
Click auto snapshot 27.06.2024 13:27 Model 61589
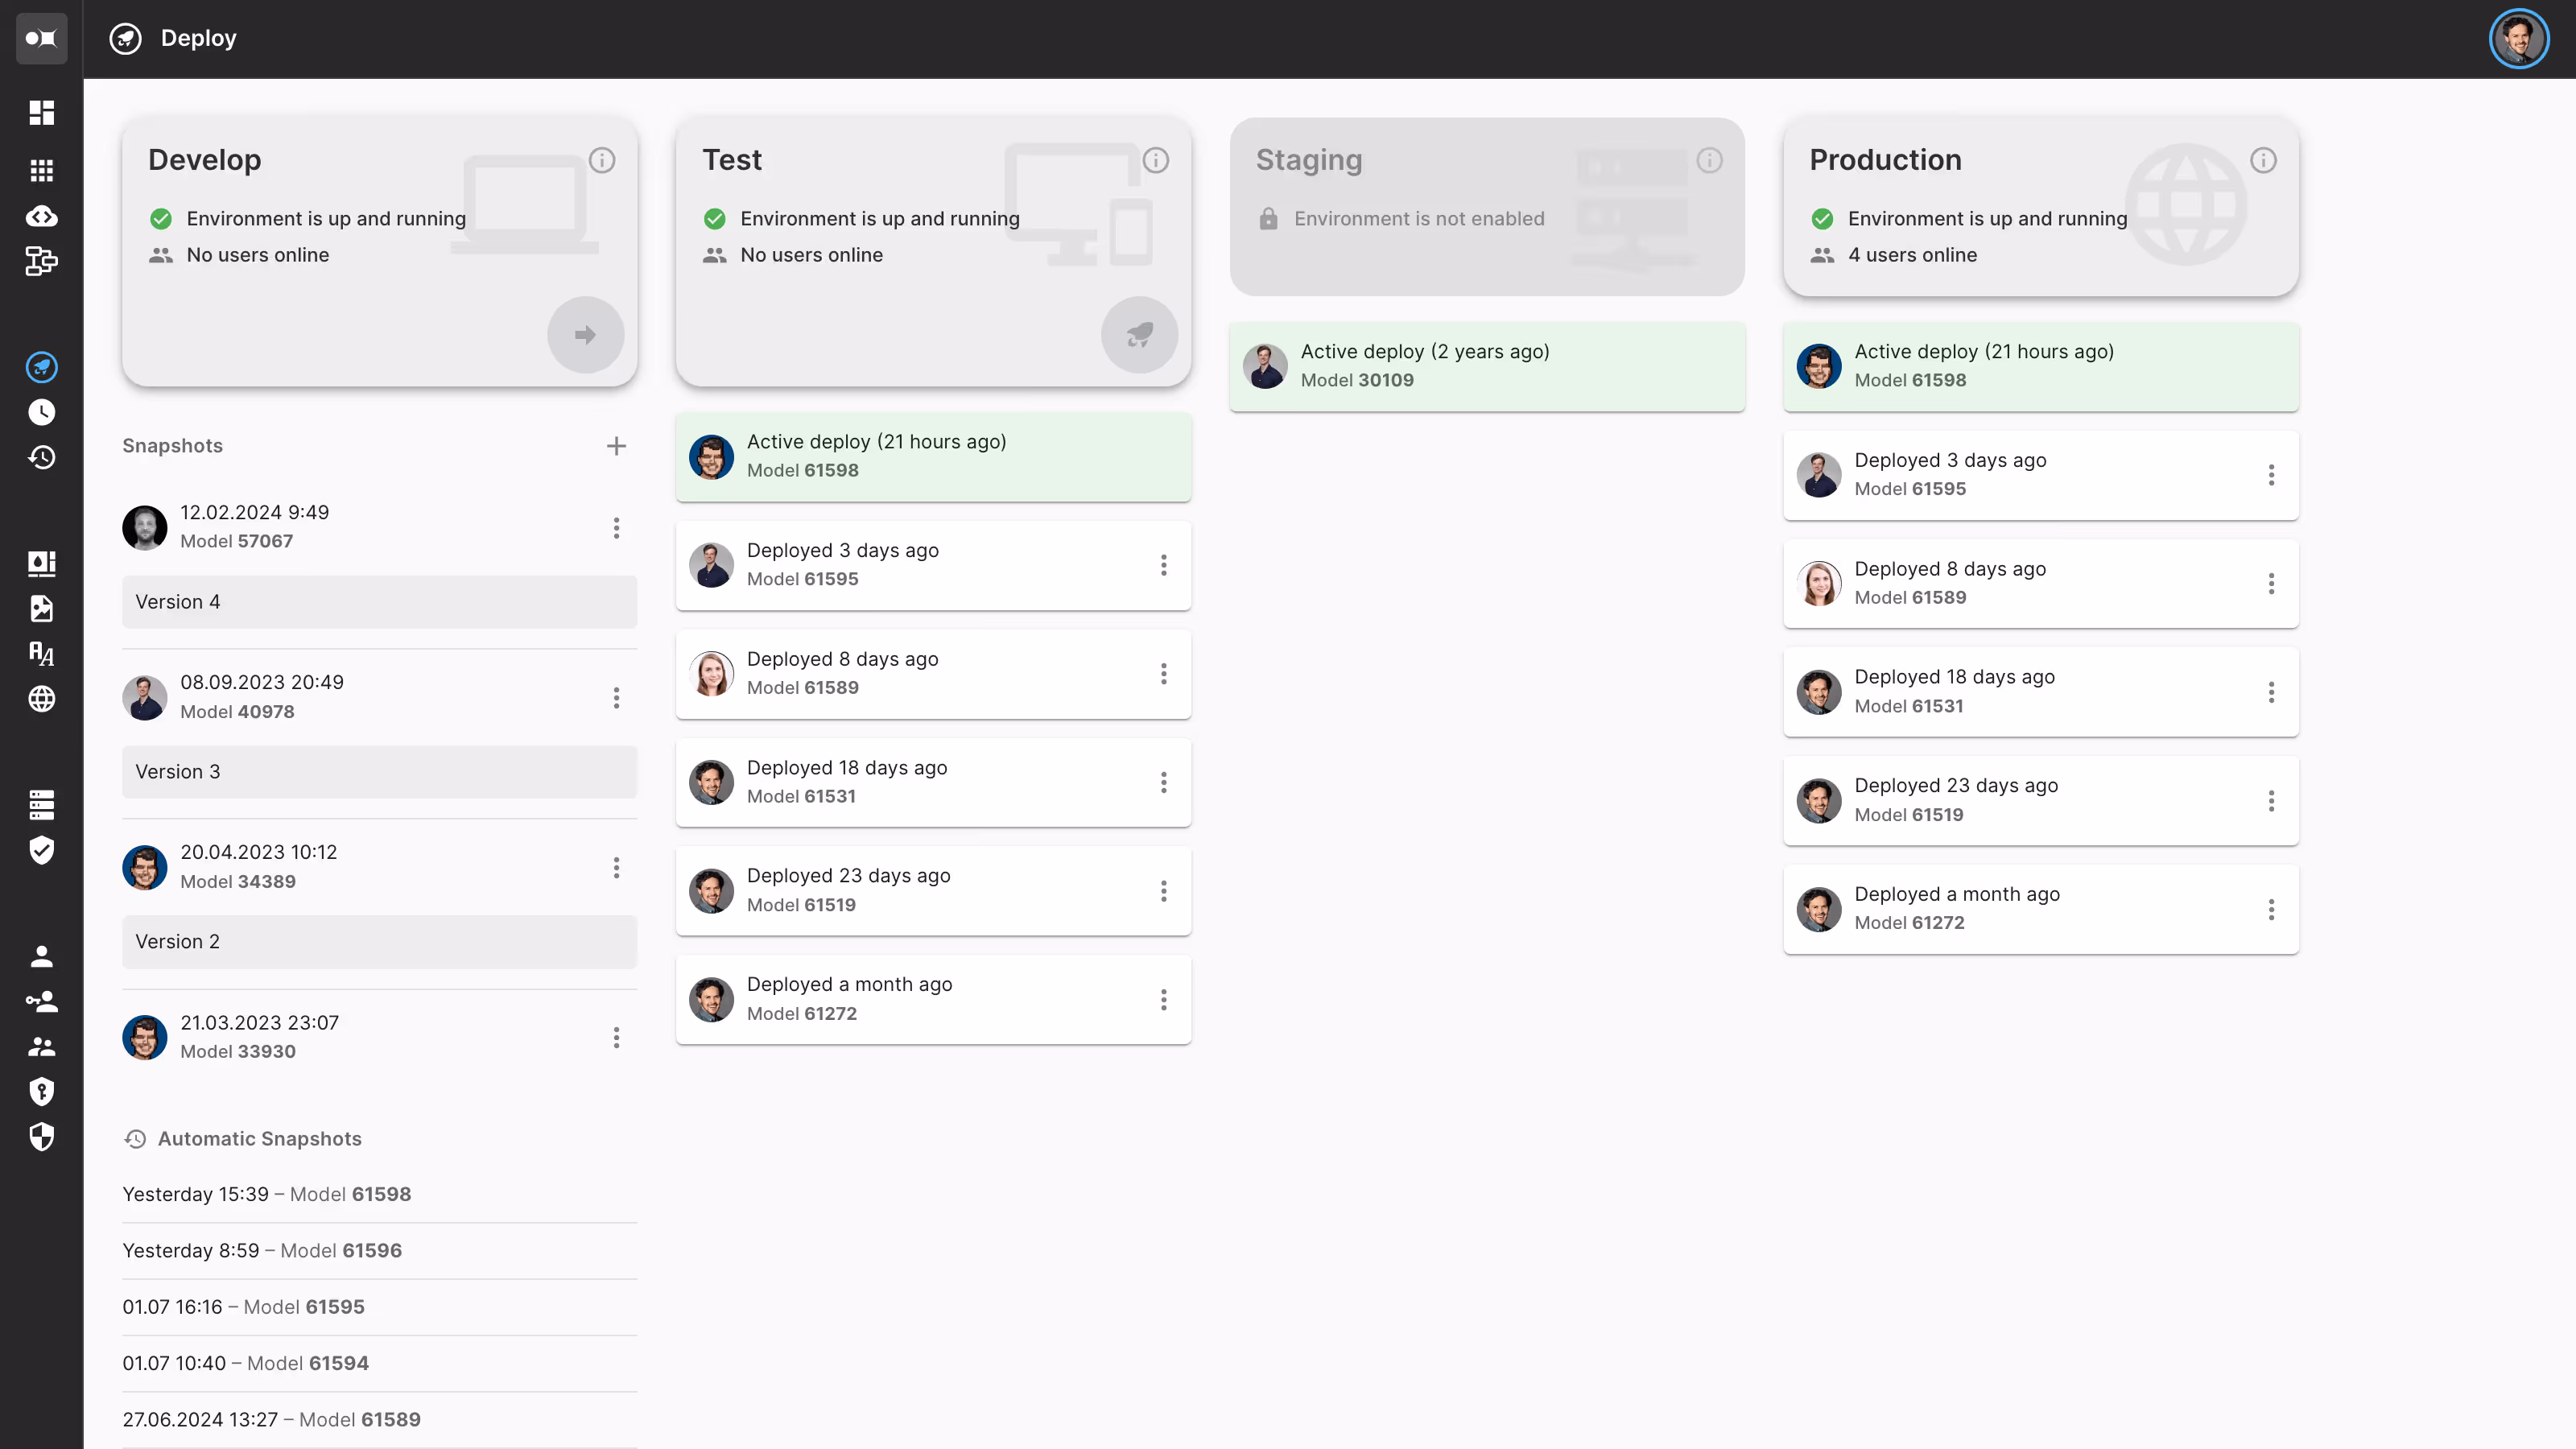coord(379,1419)
